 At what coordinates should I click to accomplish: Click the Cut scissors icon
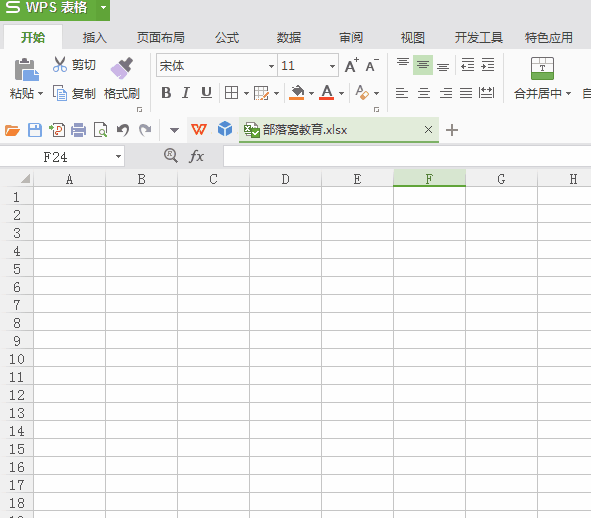[60, 64]
